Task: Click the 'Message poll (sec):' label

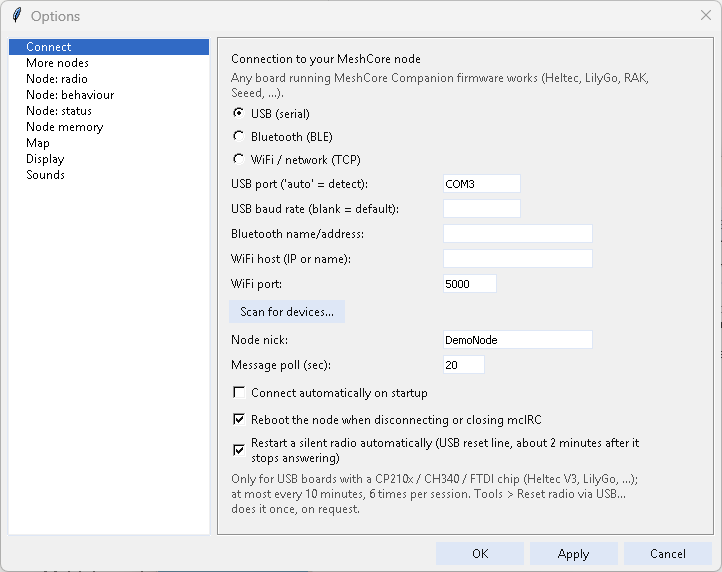Action: (x=281, y=365)
